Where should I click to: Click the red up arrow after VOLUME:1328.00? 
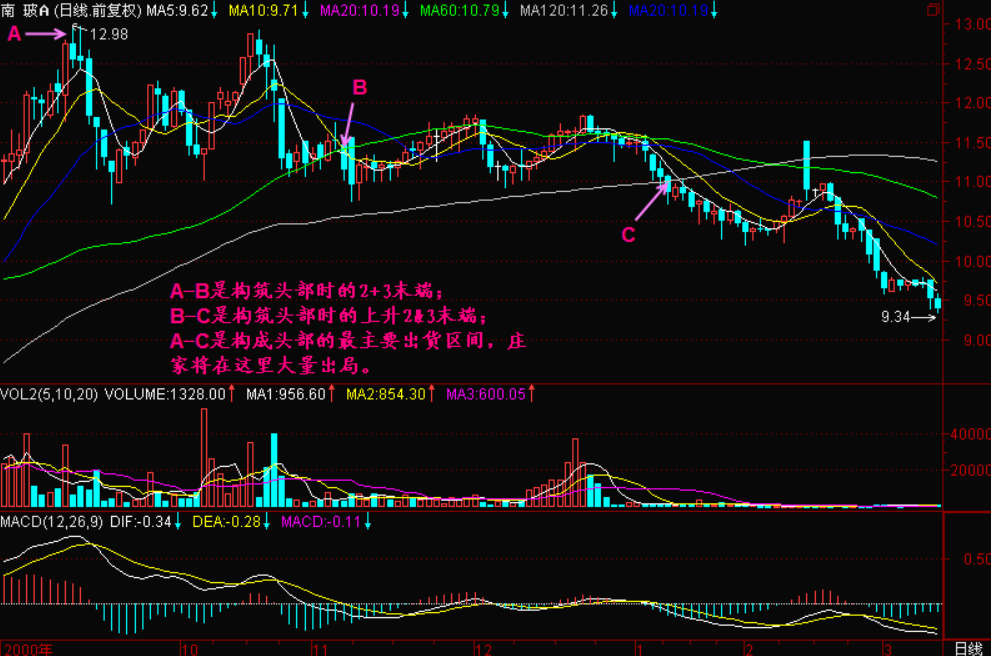click(232, 394)
